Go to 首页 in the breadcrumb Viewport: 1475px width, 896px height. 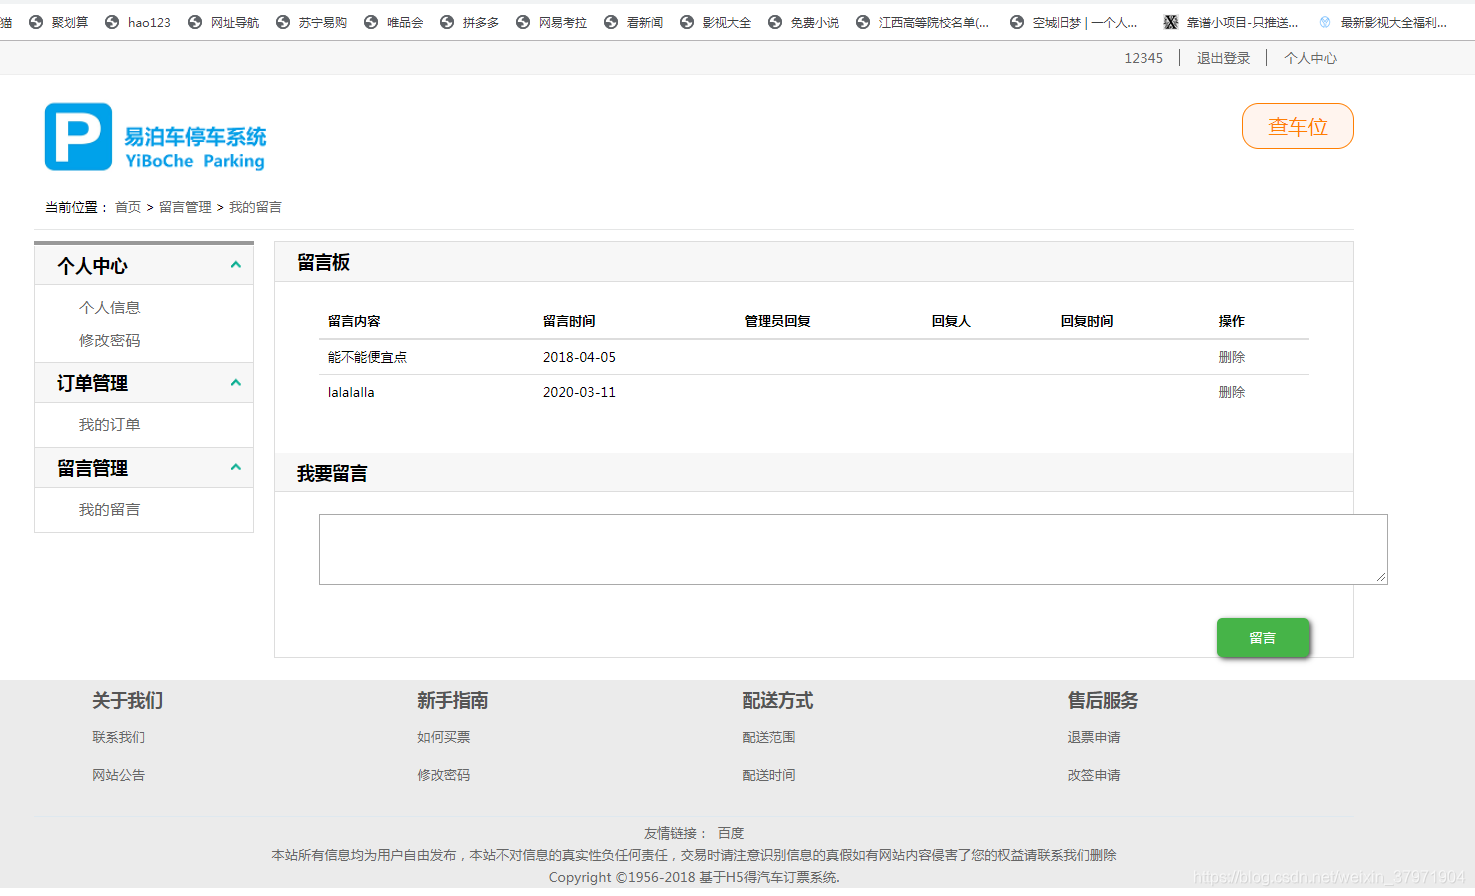[x=128, y=207]
